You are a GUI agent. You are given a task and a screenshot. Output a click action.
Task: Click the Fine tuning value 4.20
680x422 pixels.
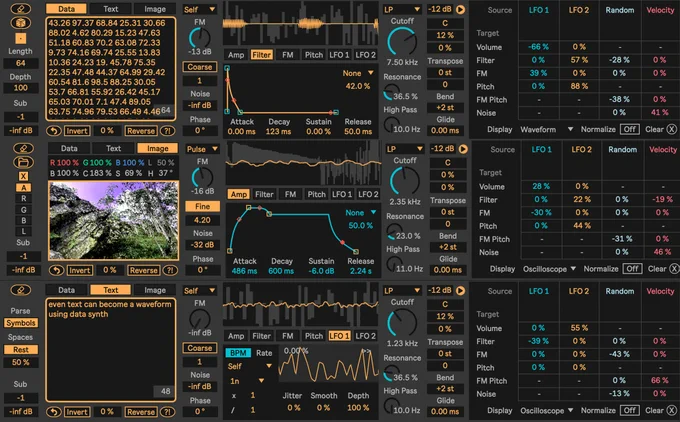(202, 220)
